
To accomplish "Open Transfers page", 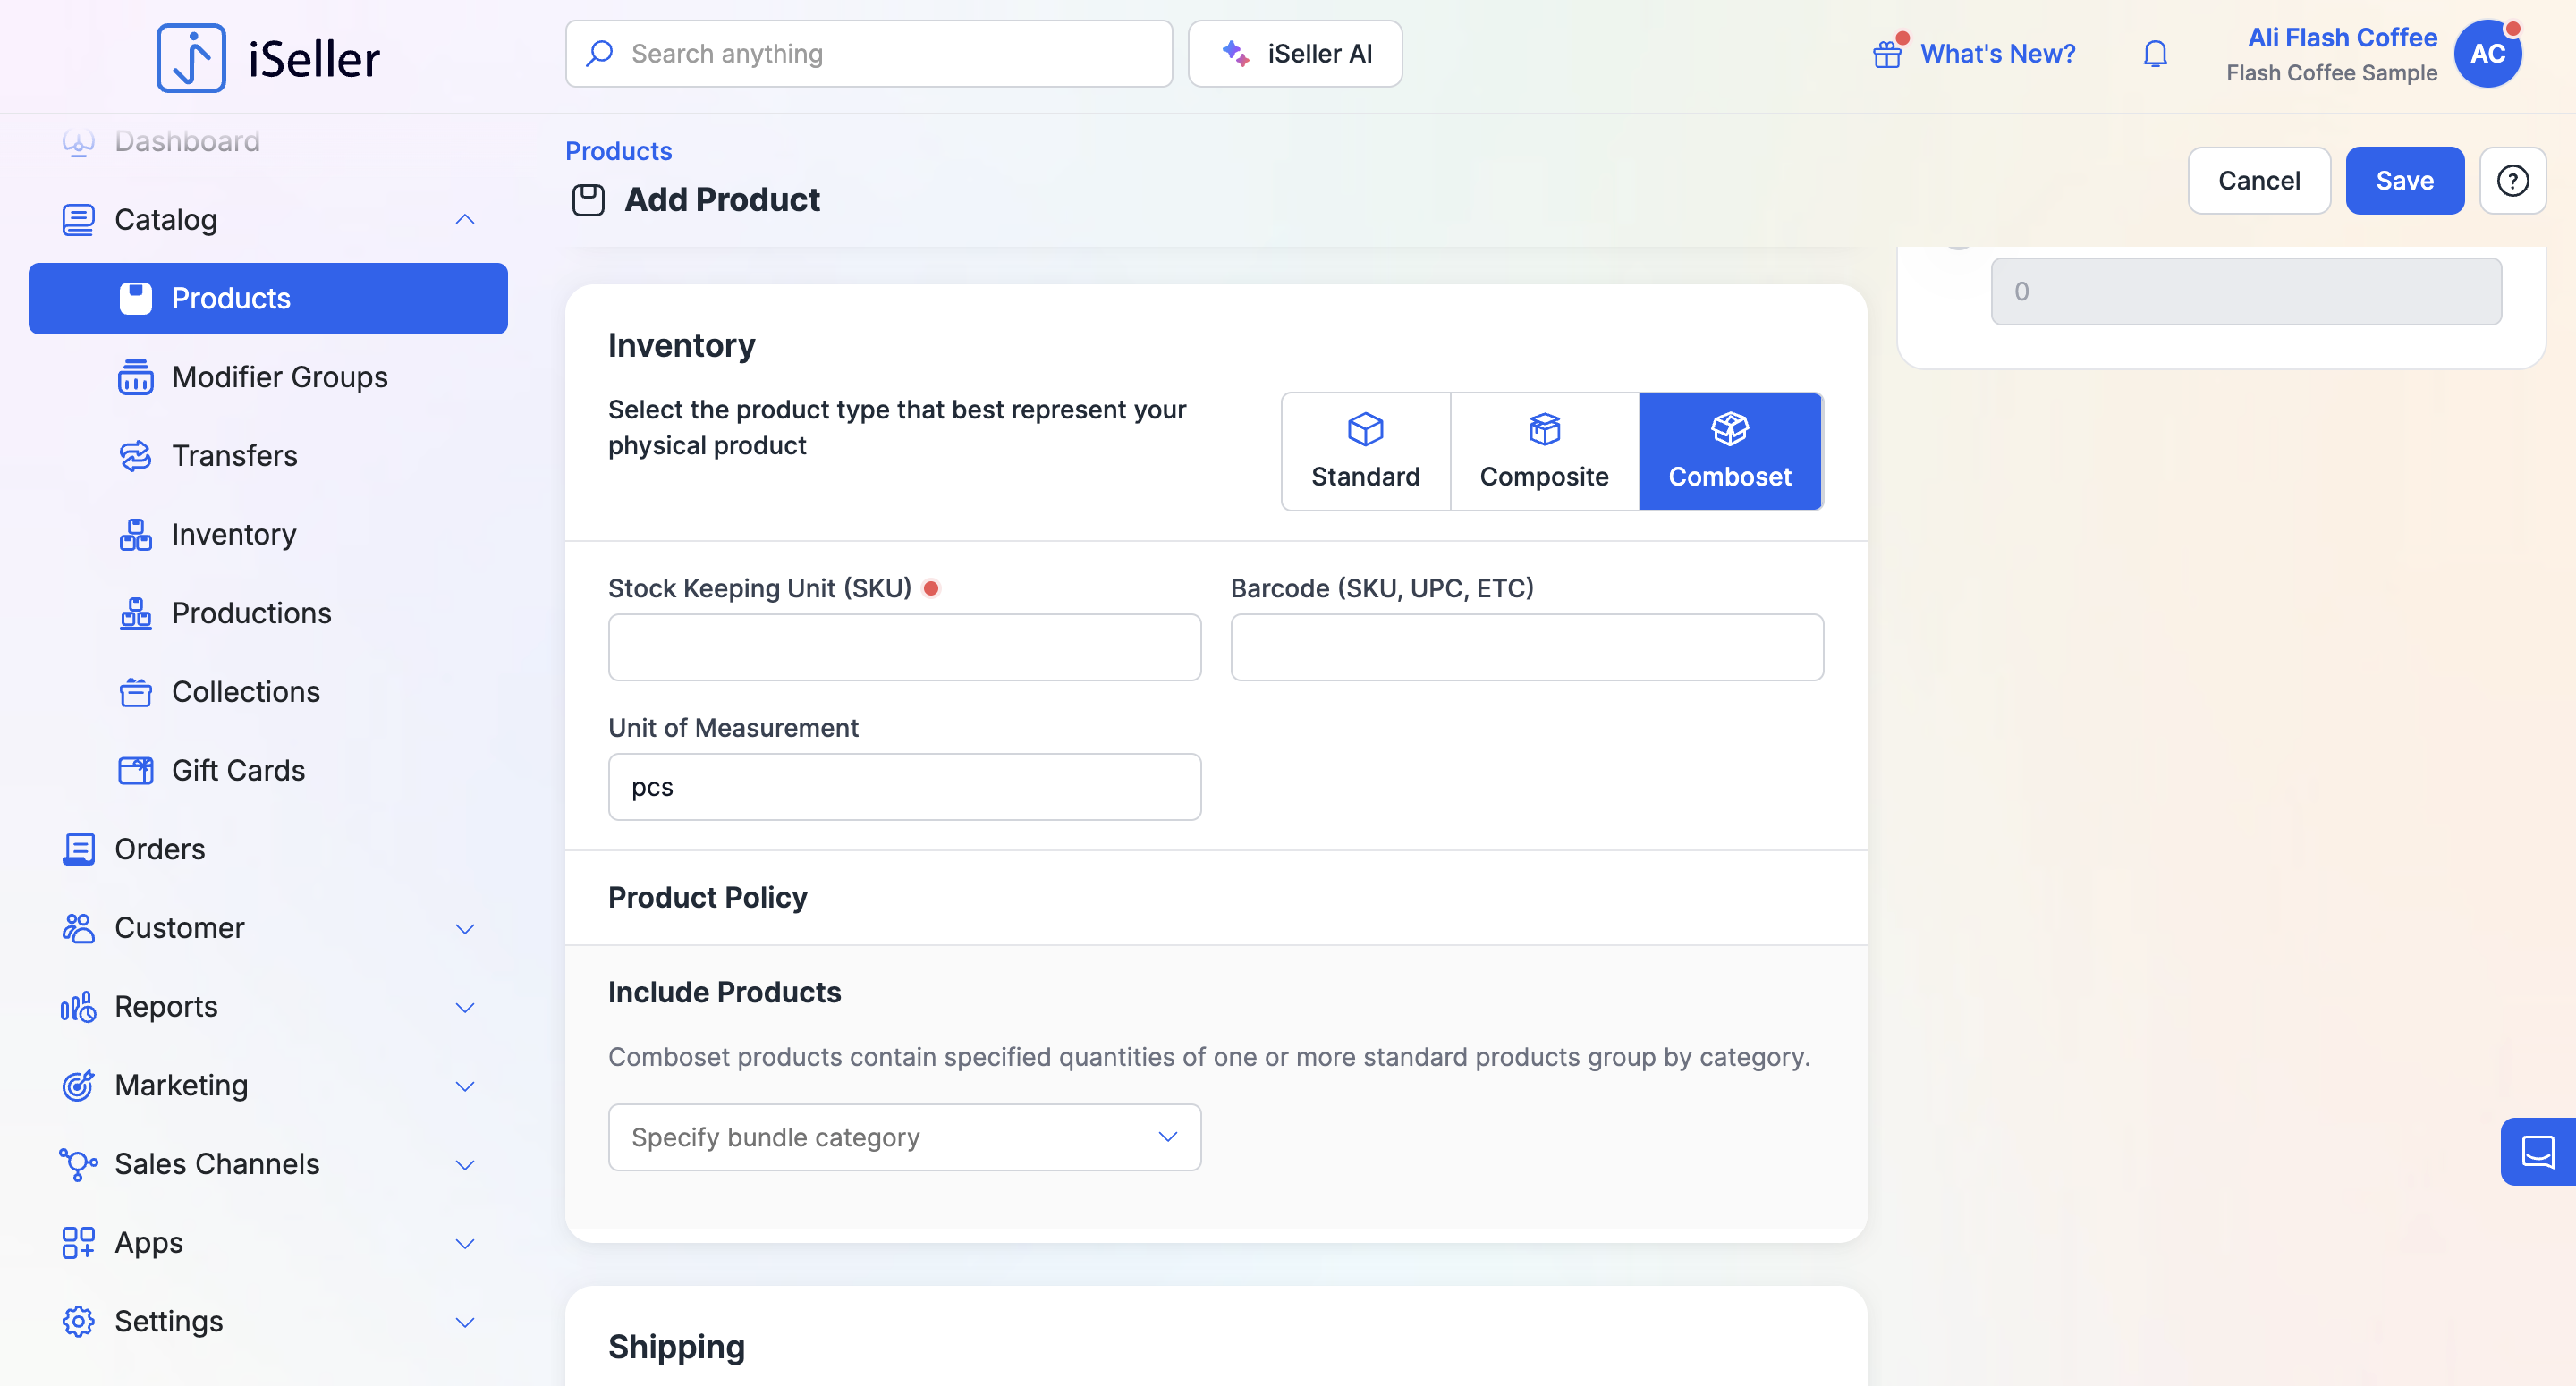I will [234, 456].
